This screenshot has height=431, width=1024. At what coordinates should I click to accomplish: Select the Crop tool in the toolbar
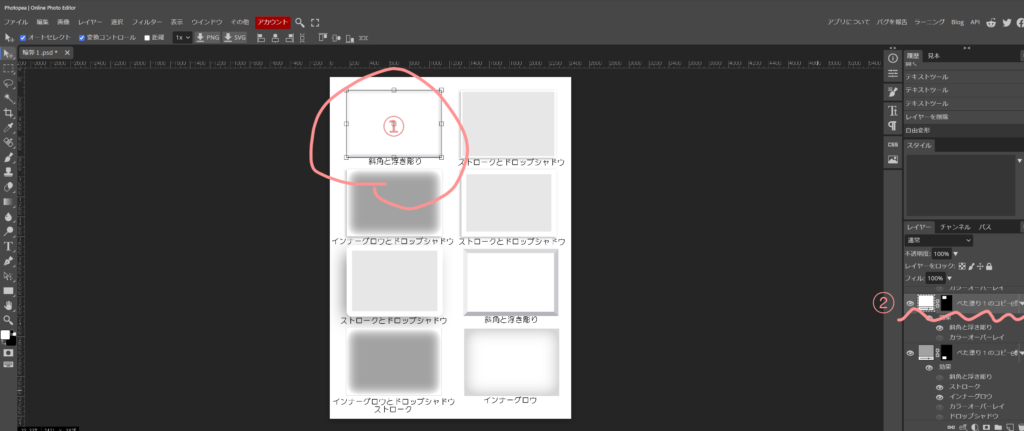coord(8,113)
